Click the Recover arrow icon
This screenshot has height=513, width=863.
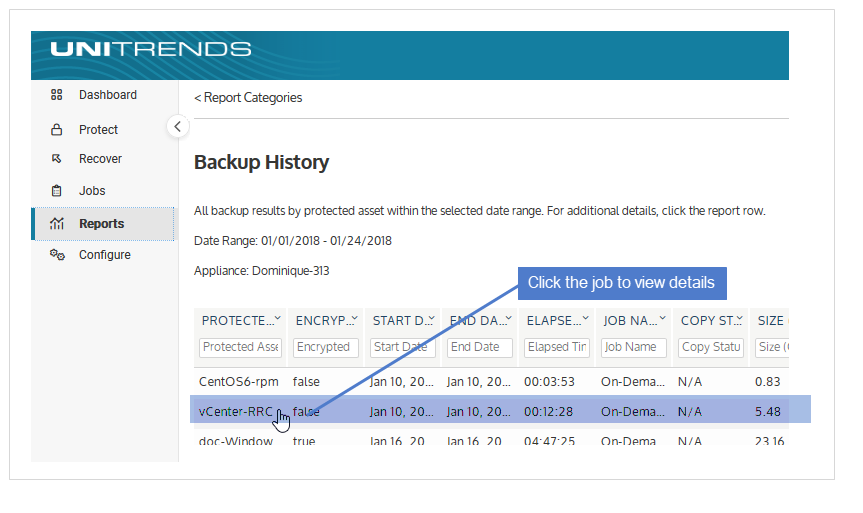click(56, 159)
